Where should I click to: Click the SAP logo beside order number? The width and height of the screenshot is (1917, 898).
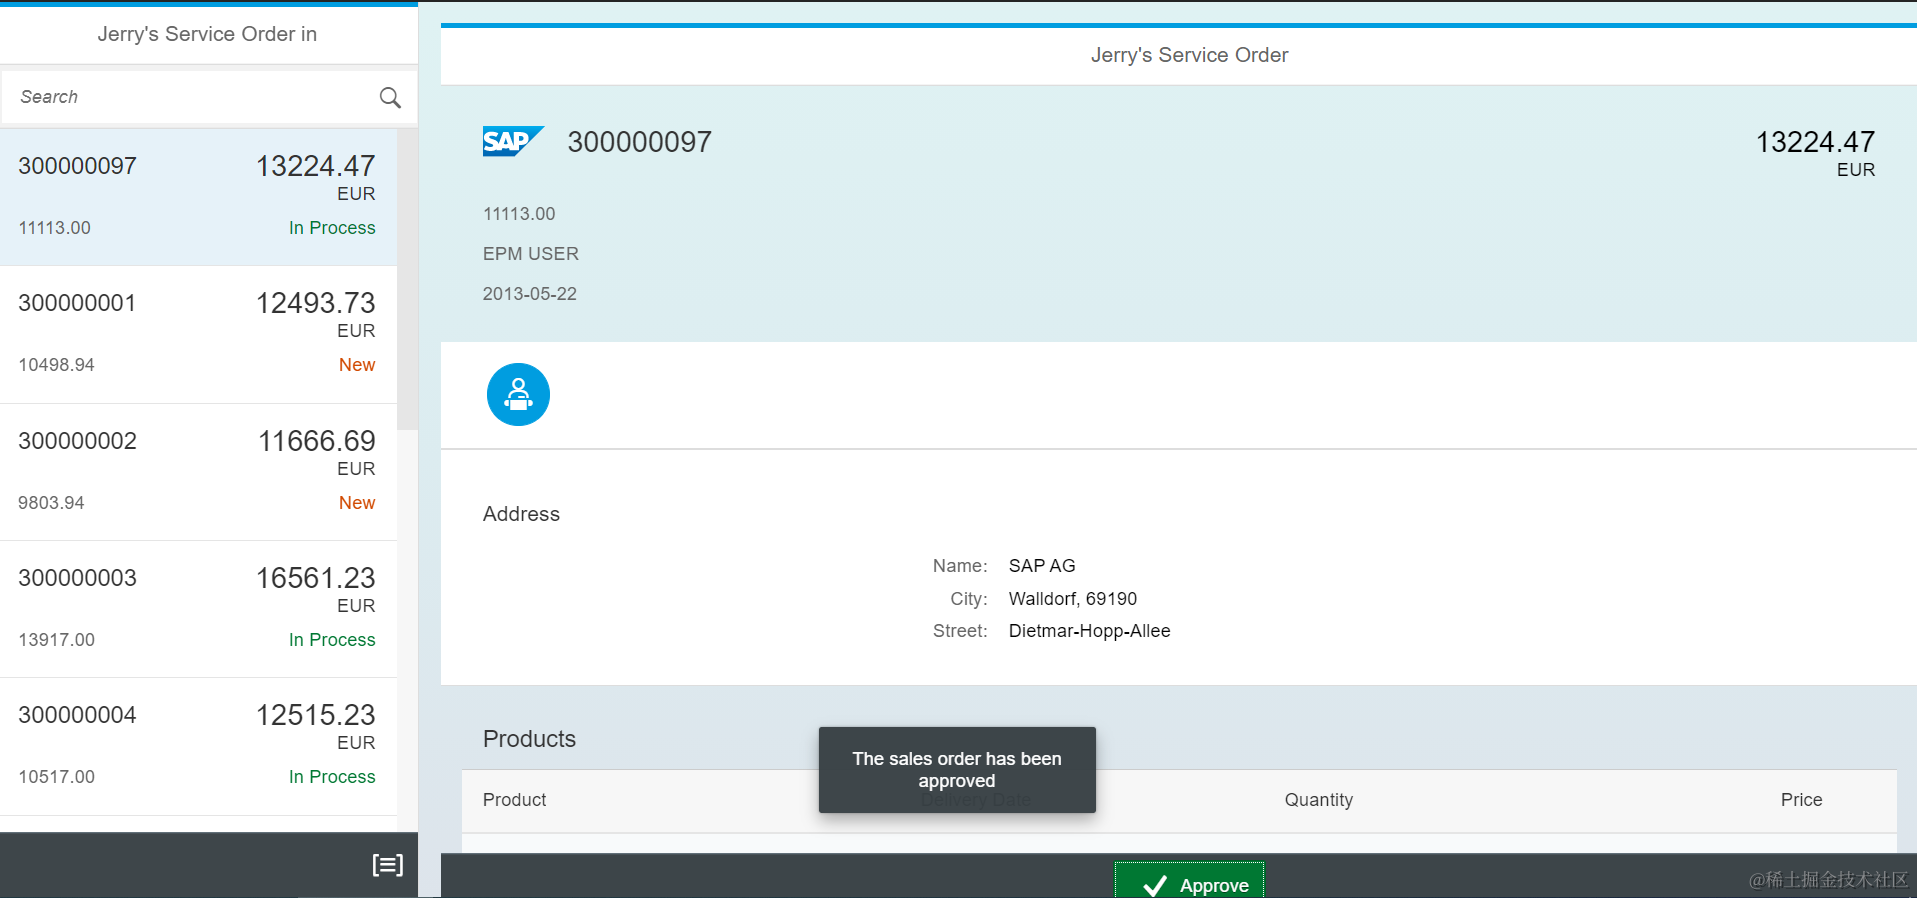513,141
